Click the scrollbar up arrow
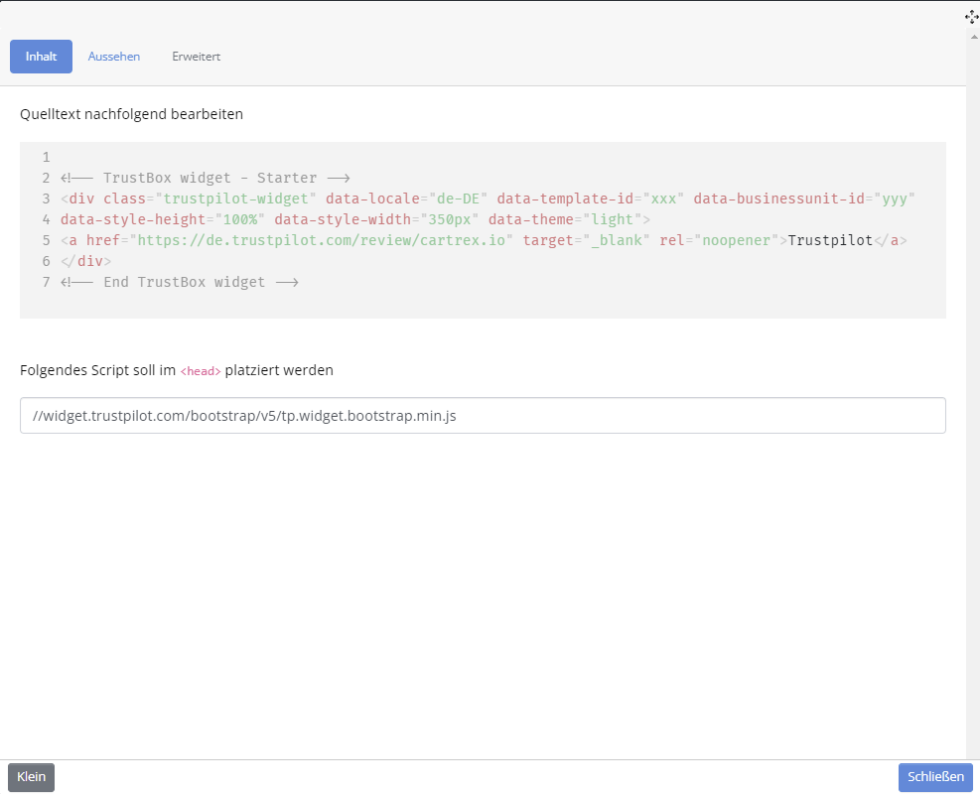The width and height of the screenshot is (980, 794). tap(974, 36)
